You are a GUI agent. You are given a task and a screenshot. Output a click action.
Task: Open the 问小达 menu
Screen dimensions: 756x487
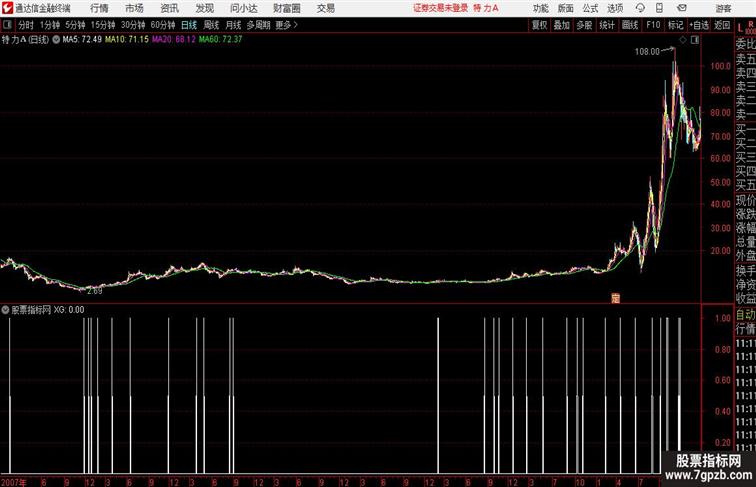coord(243,8)
